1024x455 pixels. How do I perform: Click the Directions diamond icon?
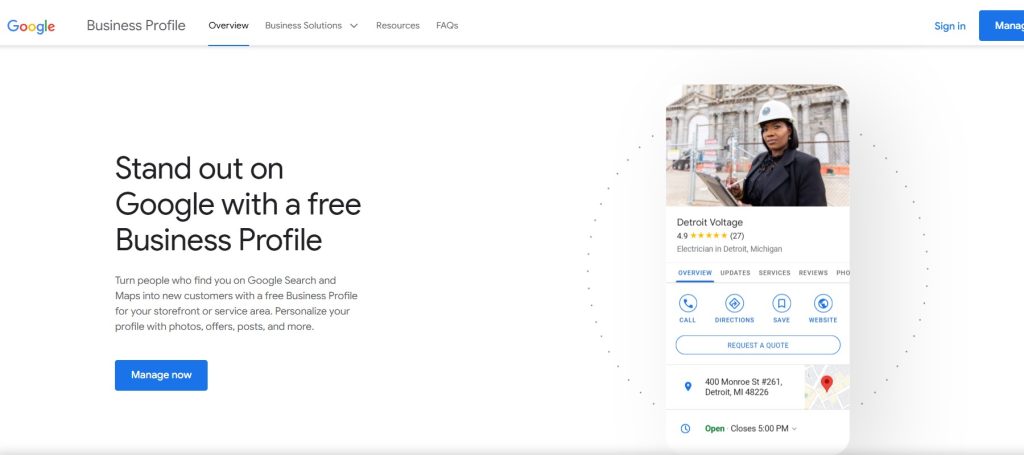click(x=734, y=304)
